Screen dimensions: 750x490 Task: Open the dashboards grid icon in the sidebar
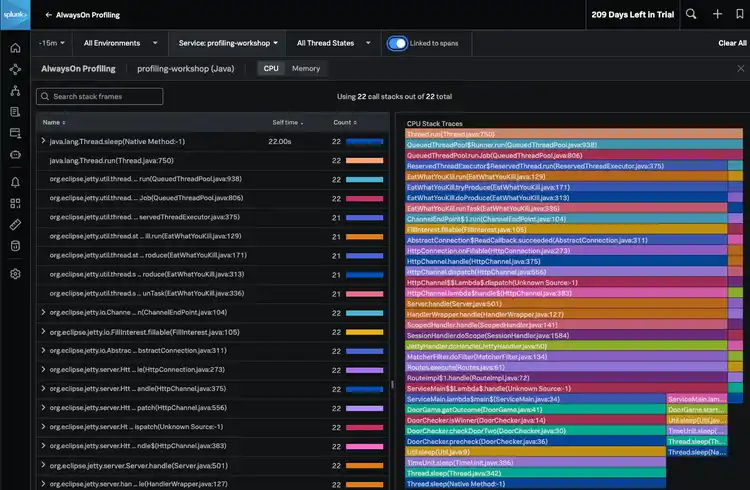pyautogui.click(x=15, y=203)
